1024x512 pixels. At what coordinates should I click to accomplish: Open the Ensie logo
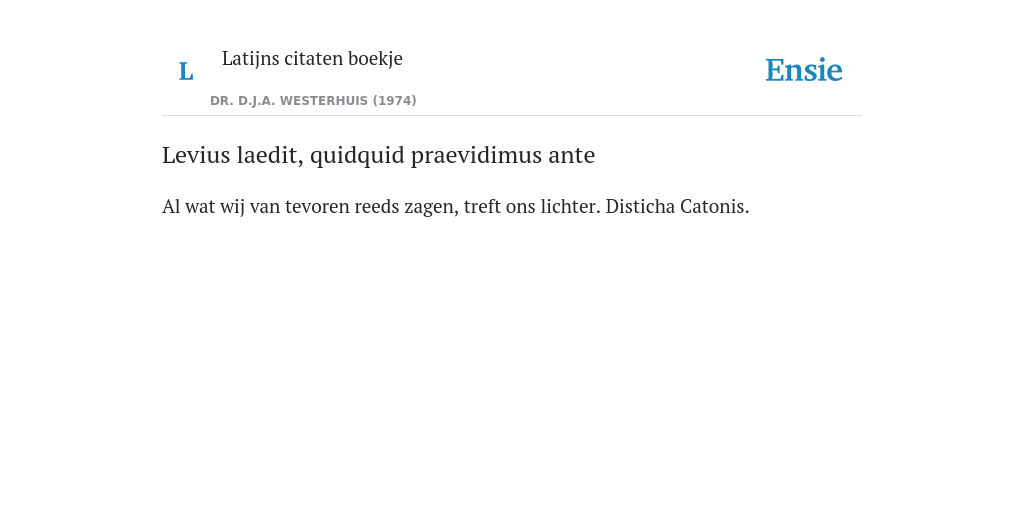click(x=804, y=70)
